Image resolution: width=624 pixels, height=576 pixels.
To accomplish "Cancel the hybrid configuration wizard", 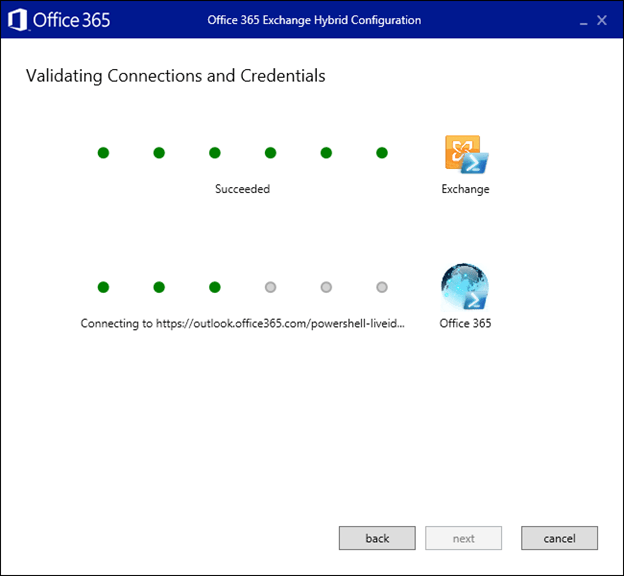I will pyautogui.click(x=559, y=538).
